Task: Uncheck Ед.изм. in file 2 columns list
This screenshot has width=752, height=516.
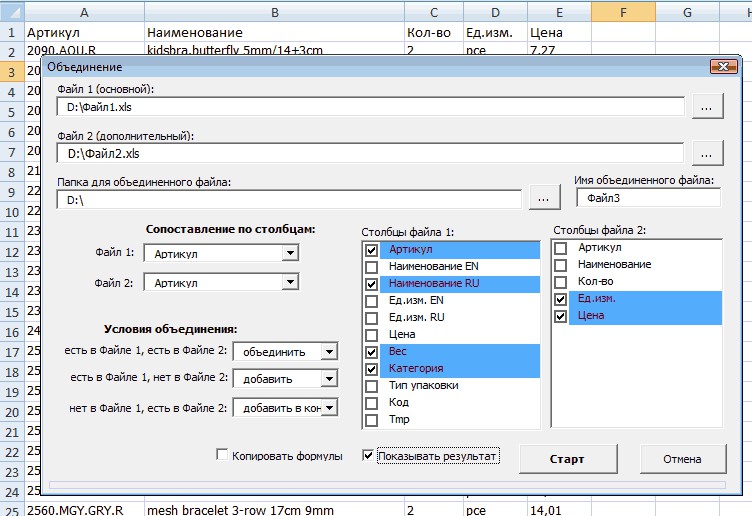Action: point(560,299)
